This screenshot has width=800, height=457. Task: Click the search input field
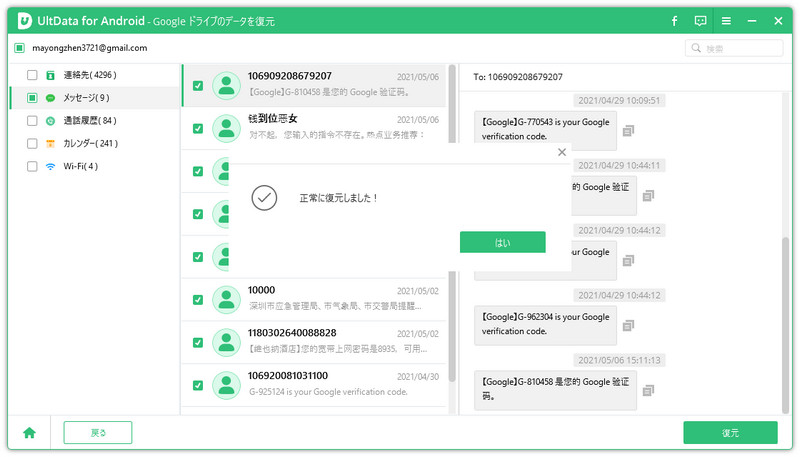coord(734,48)
